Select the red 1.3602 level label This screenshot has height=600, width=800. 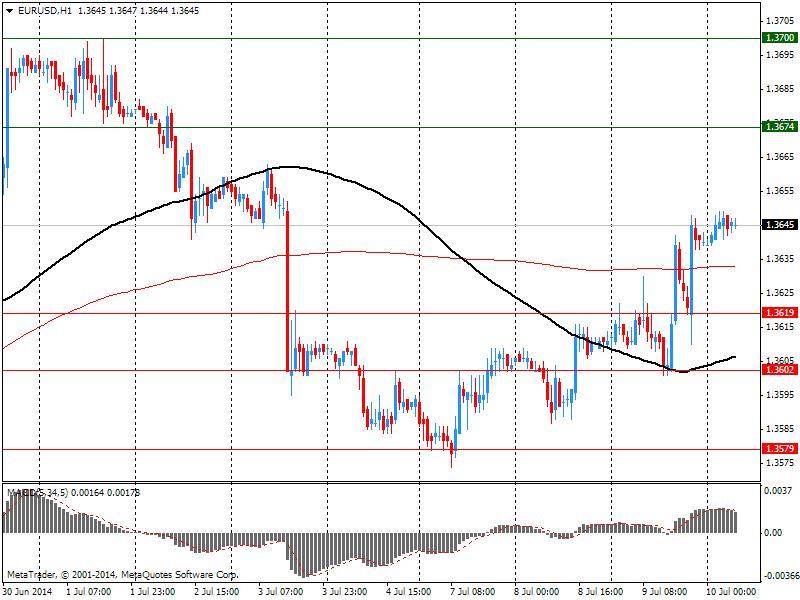click(780, 369)
